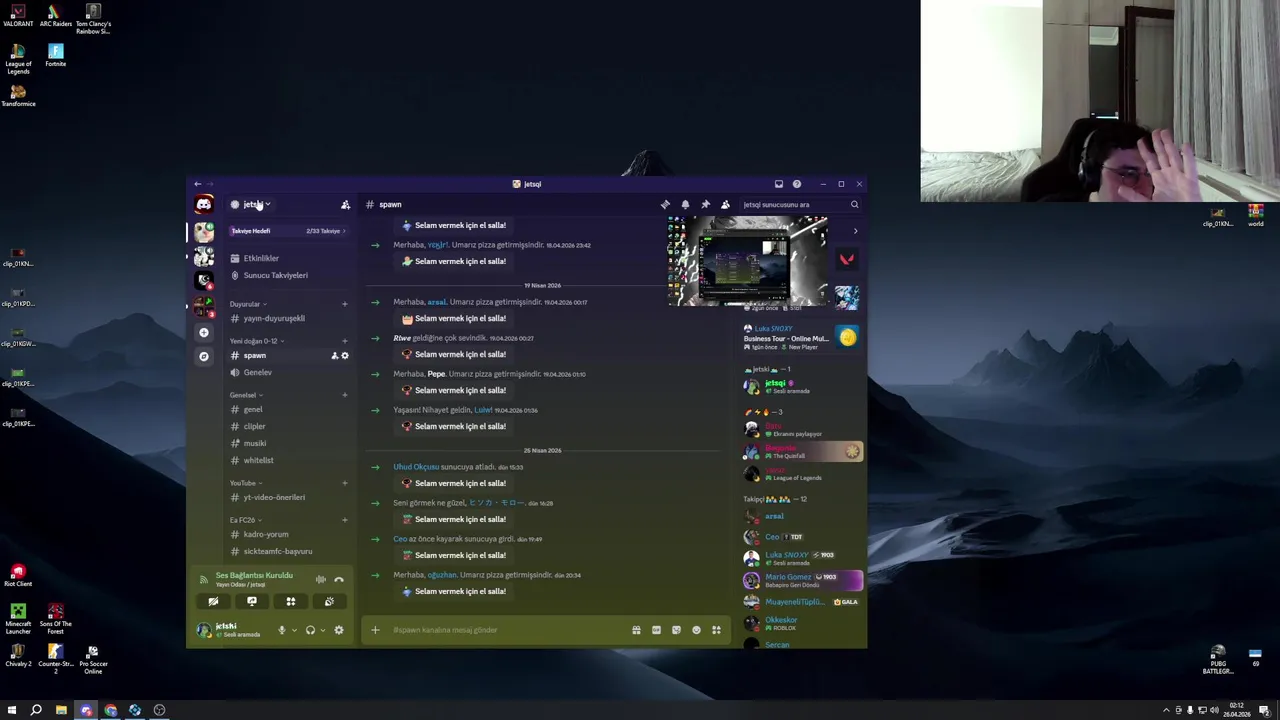This screenshot has width=1280, height=720.
Task: Toggle member list icon in header
Action: [x=725, y=205]
